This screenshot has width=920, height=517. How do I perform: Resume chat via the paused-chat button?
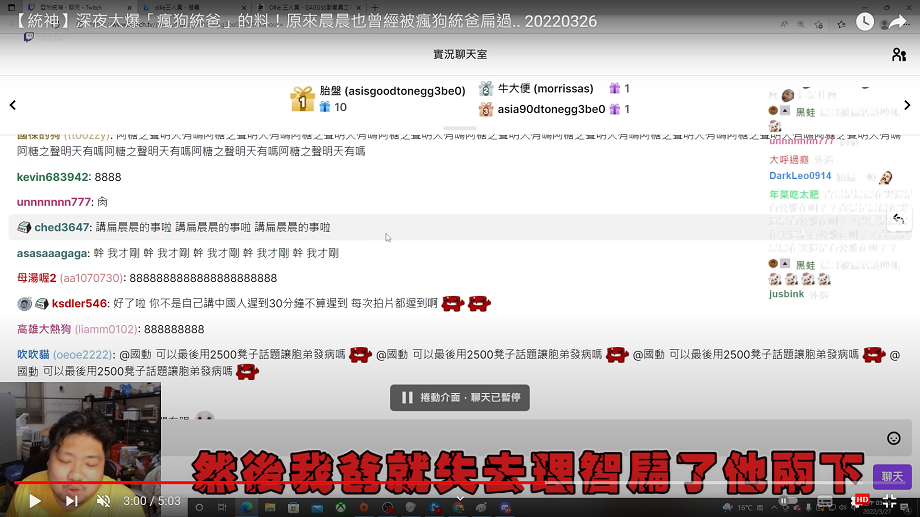(x=460, y=397)
